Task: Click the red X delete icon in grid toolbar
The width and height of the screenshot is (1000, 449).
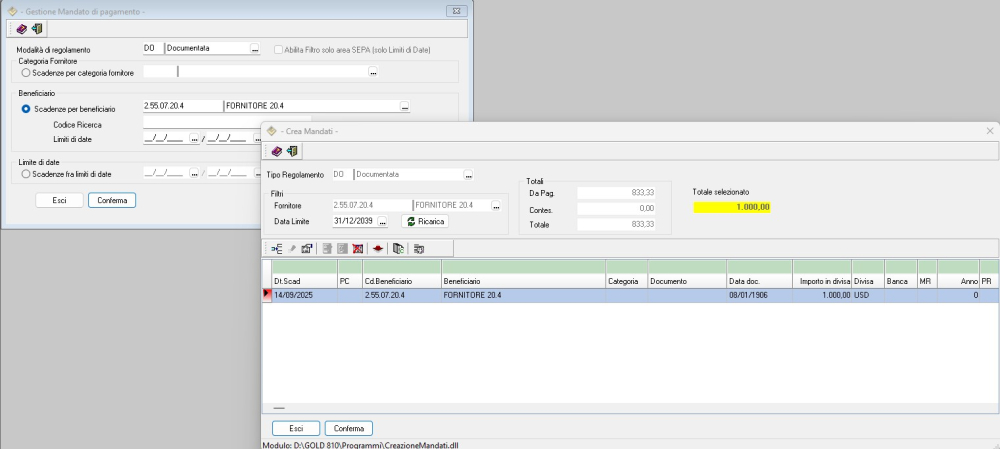Action: point(357,248)
